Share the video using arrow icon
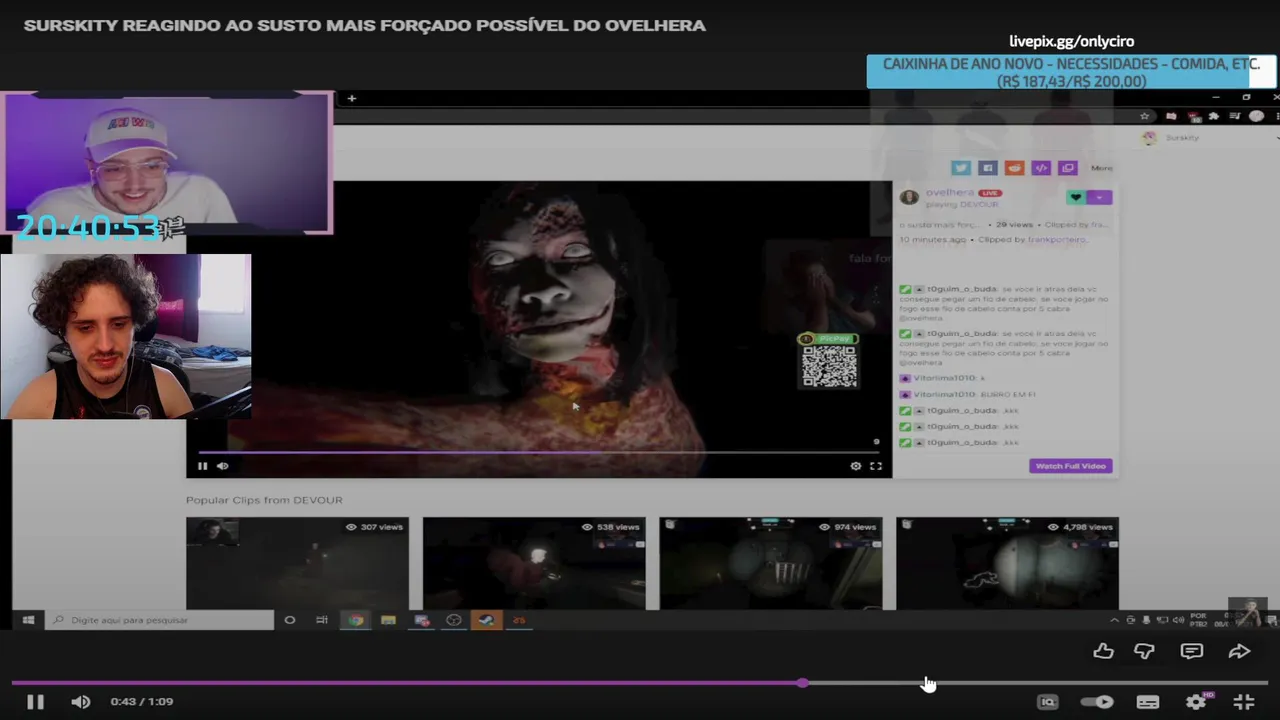Viewport: 1280px width, 720px height. [x=1239, y=651]
